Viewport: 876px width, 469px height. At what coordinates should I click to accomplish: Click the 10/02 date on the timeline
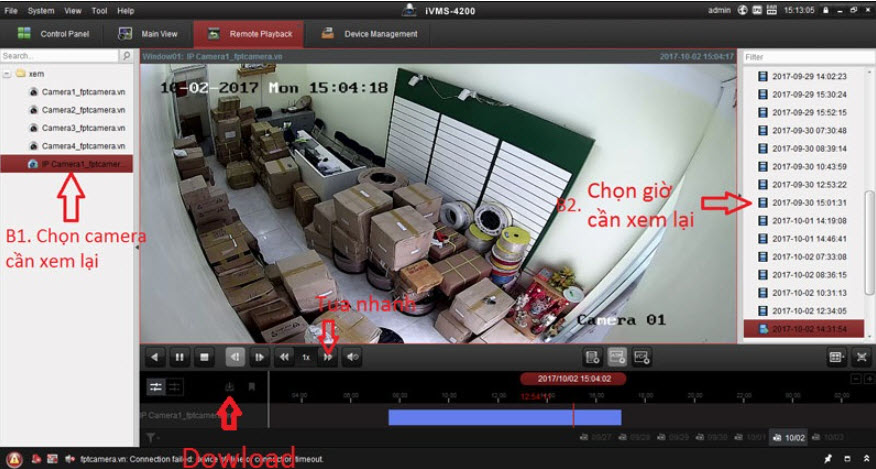coord(789,438)
